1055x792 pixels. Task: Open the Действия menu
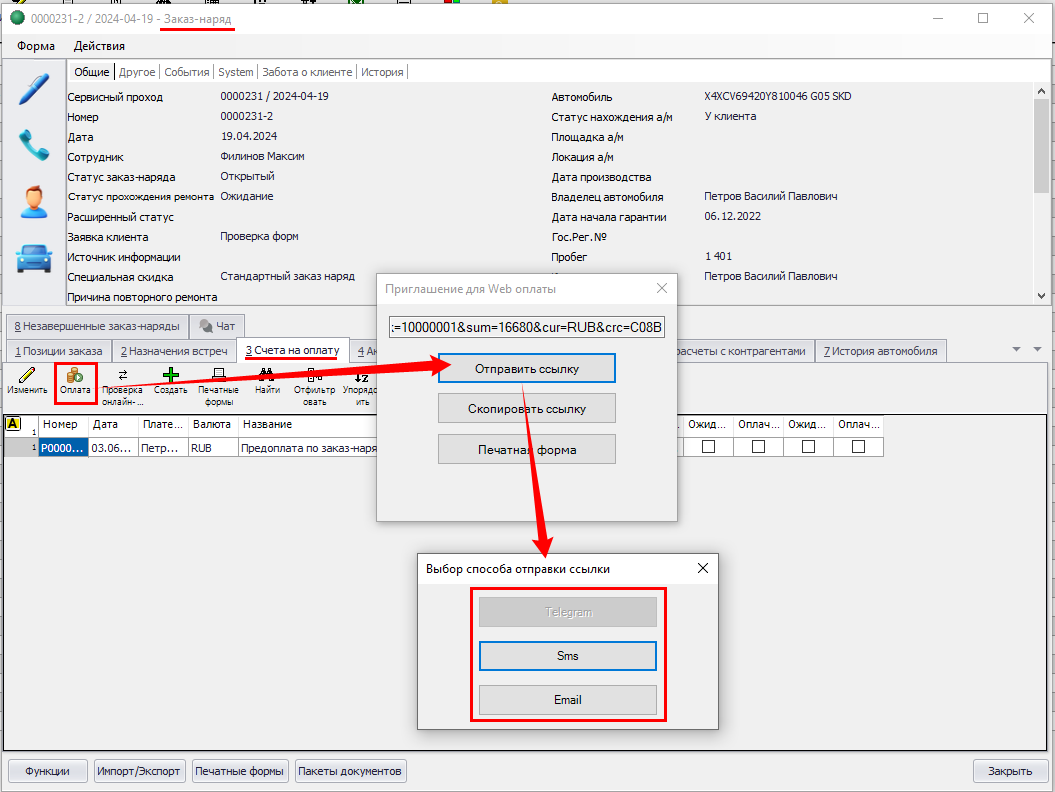pos(99,46)
